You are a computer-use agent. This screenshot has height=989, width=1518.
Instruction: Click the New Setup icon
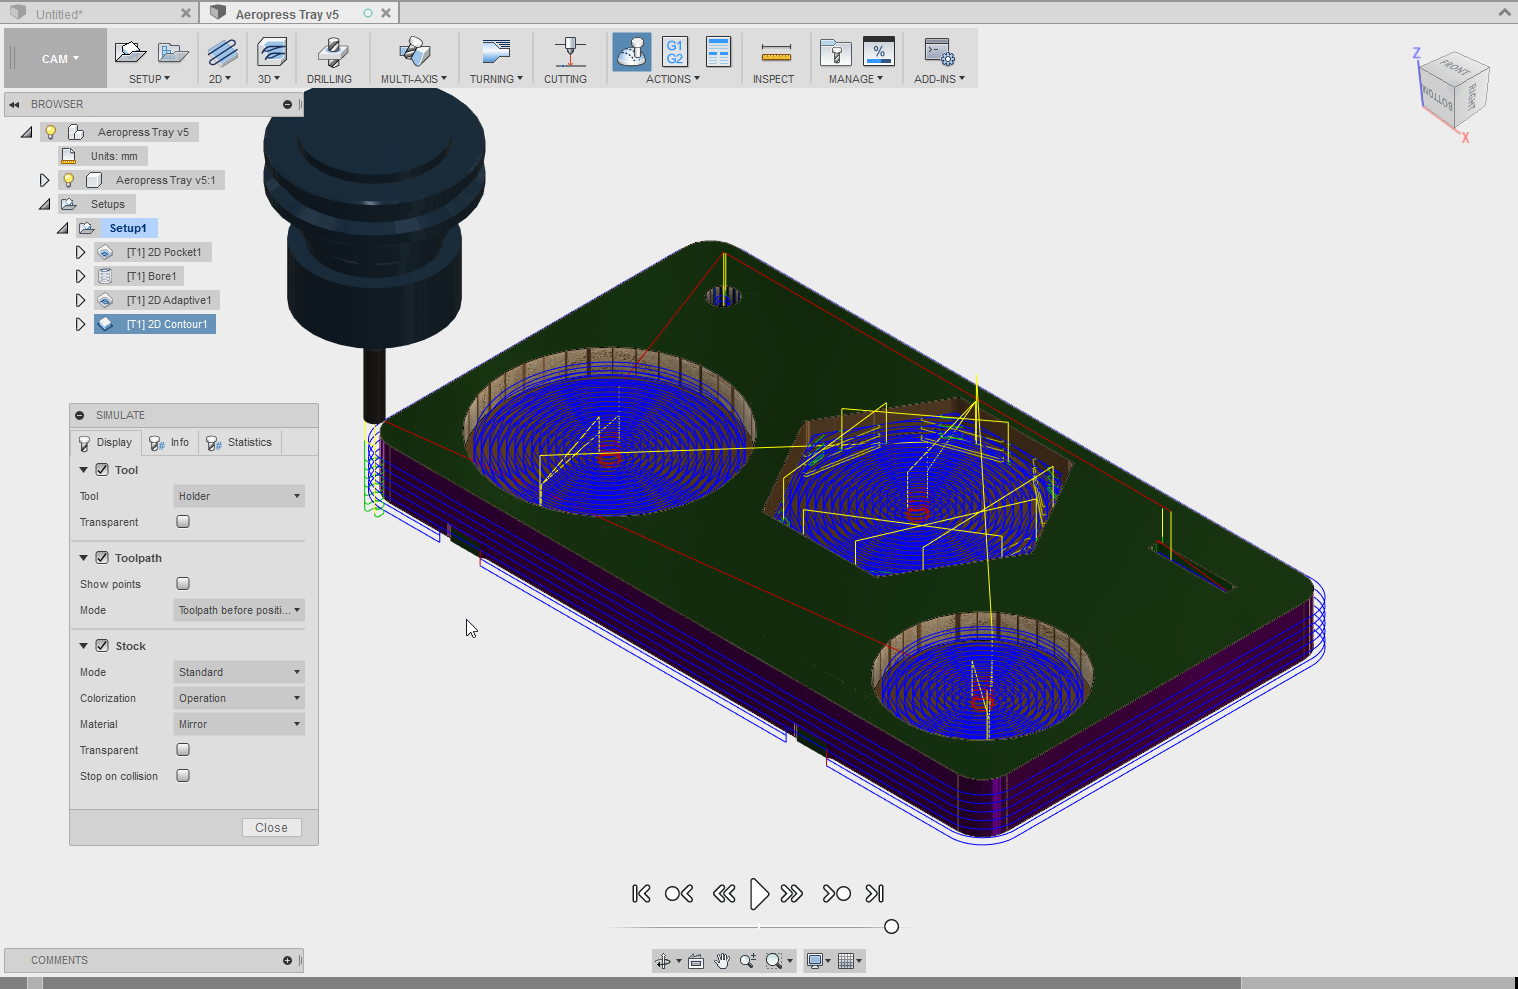pyautogui.click(x=130, y=52)
